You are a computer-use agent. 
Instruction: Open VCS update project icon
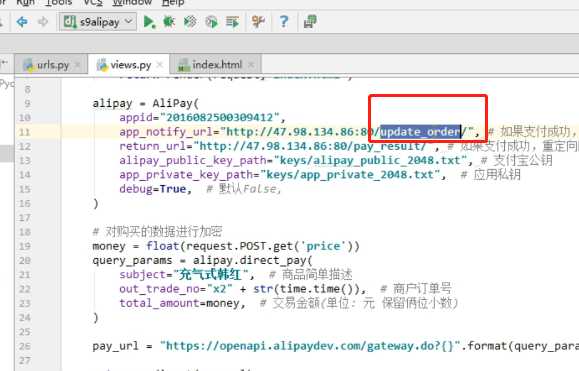(x=258, y=21)
